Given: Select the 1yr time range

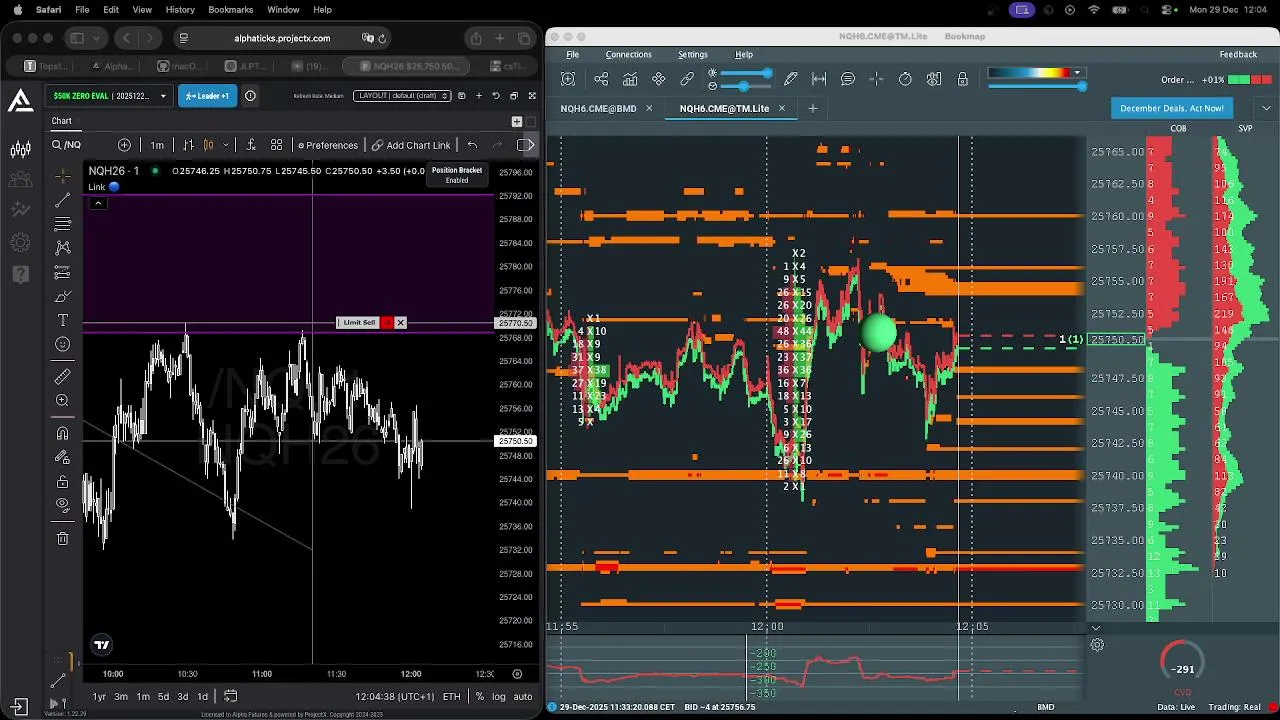Looking at the screenshot, I should tap(99, 696).
